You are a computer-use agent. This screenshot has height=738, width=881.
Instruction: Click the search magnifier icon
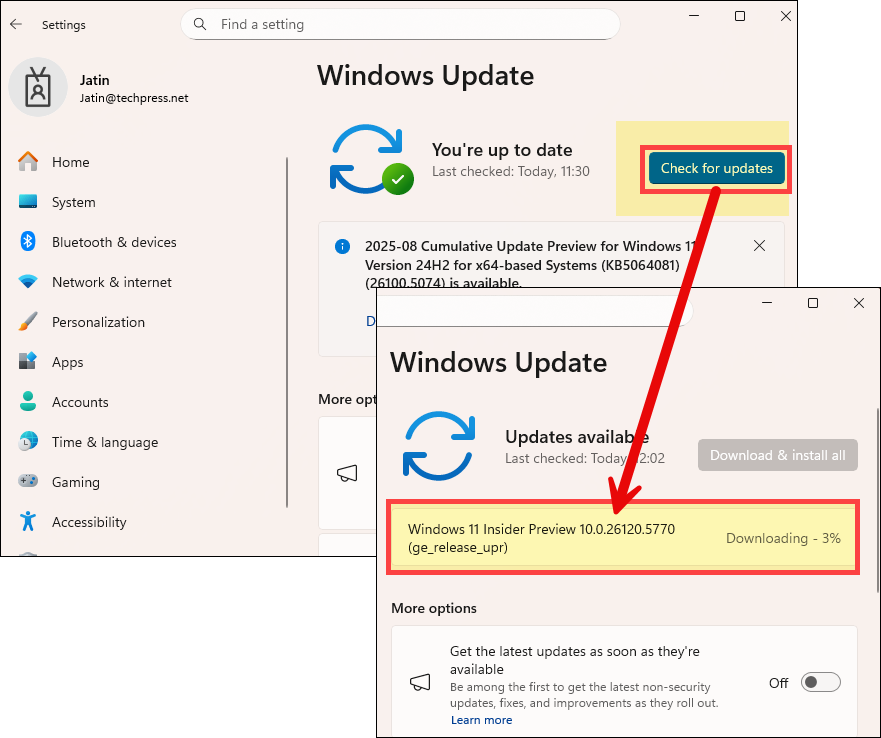tap(199, 24)
